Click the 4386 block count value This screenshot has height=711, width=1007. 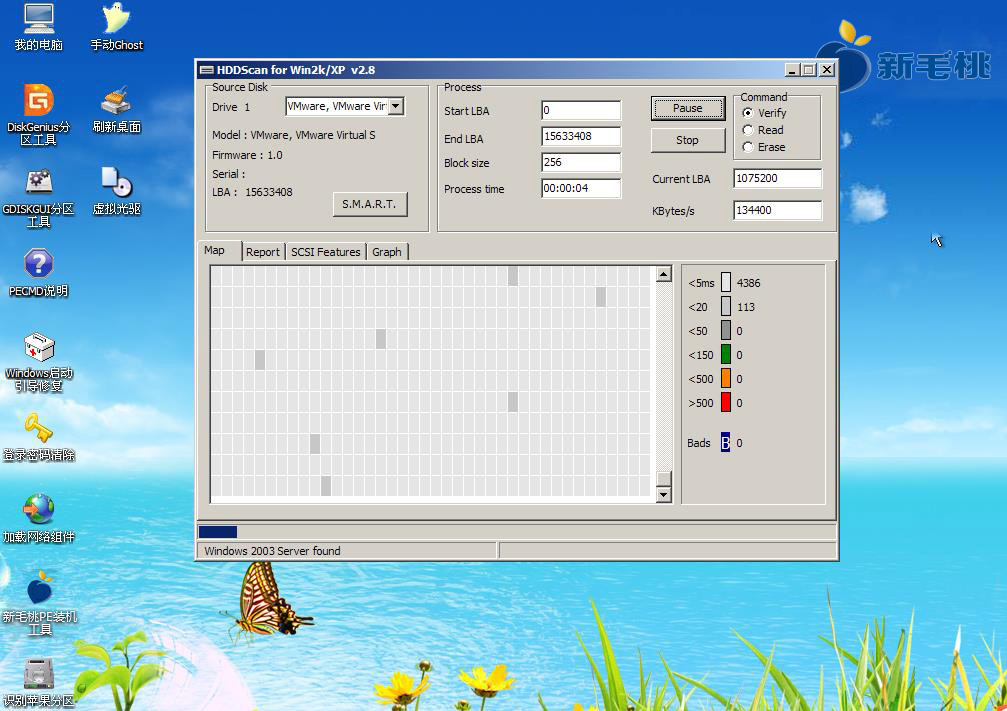[749, 283]
